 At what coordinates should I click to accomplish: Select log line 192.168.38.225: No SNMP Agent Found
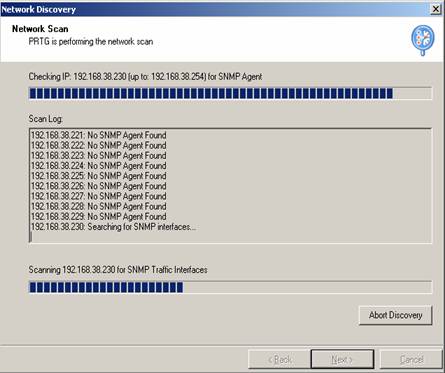point(99,176)
